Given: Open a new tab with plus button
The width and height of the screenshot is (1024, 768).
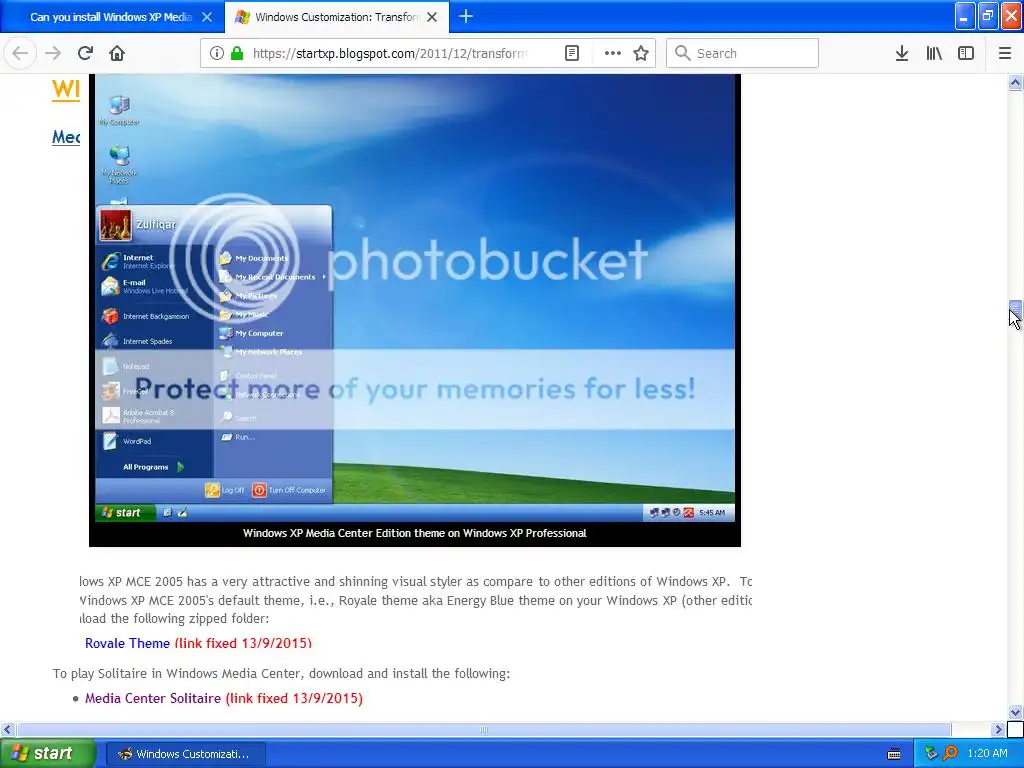Looking at the screenshot, I should (x=466, y=16).
